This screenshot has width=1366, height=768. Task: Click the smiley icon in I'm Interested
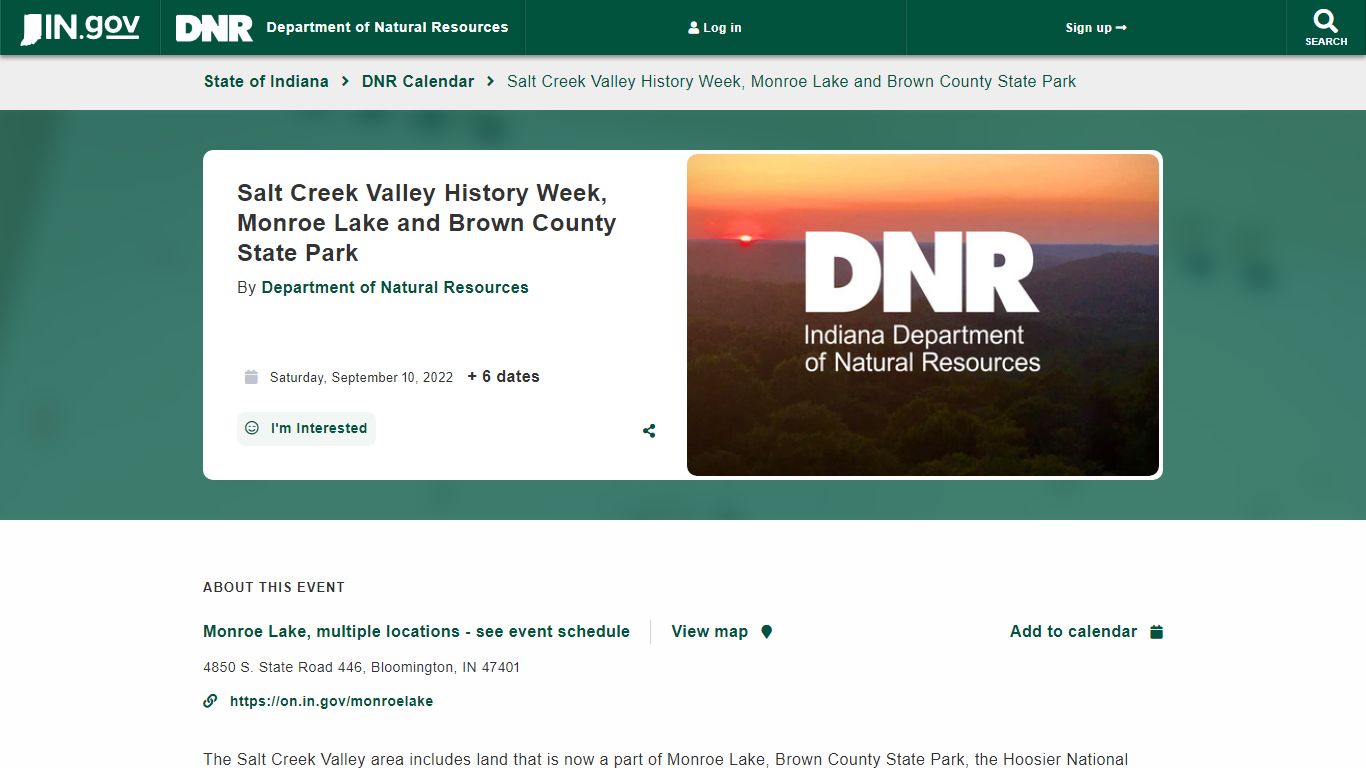pos(252,428)
